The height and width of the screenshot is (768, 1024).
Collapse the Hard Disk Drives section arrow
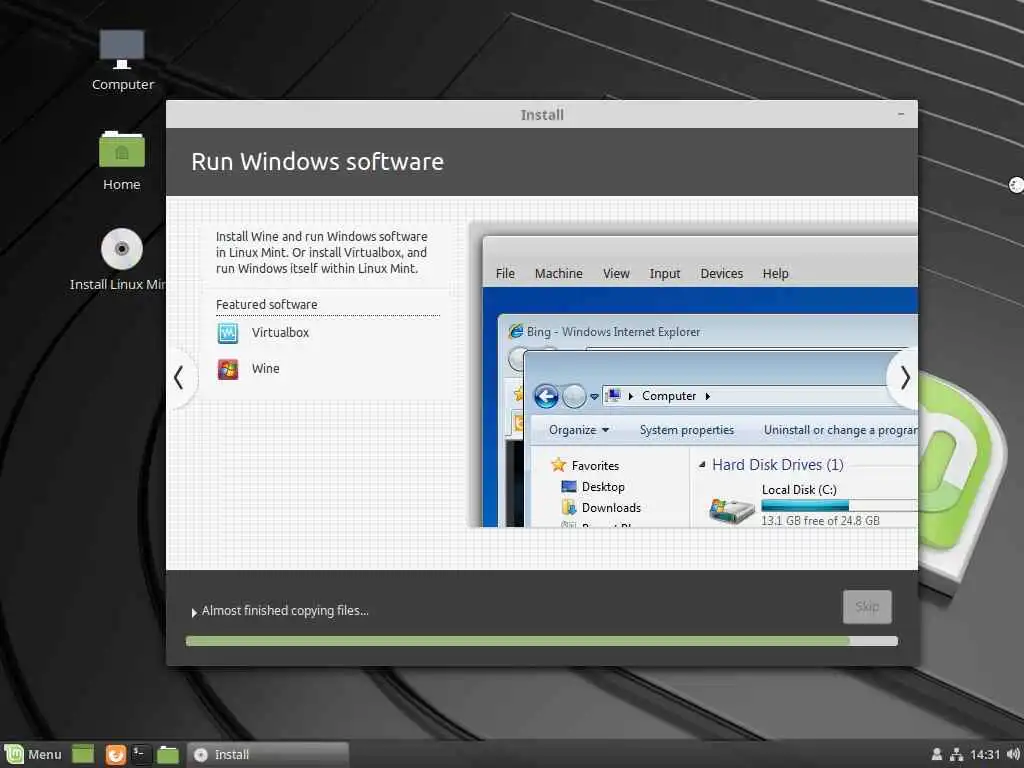[x=702, y=465]
